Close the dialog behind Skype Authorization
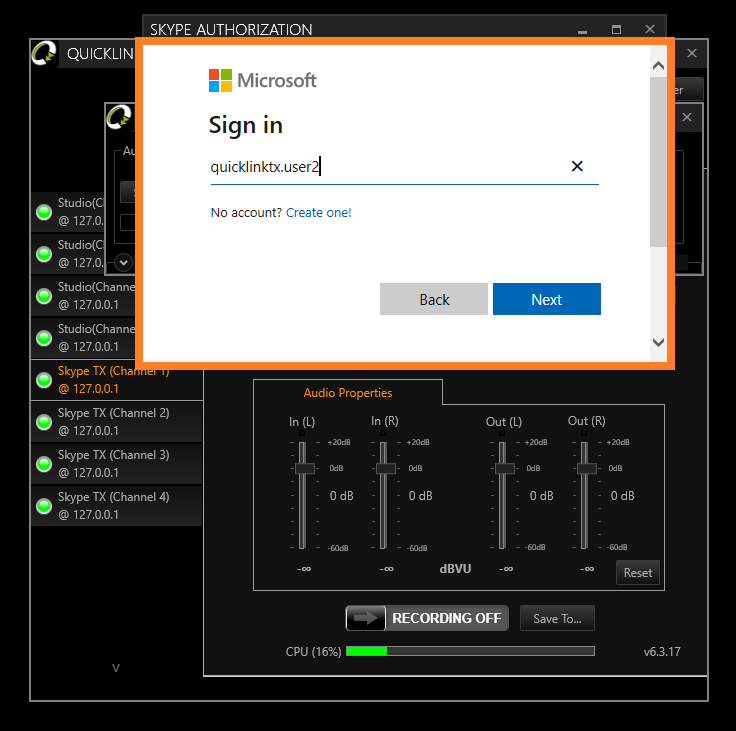736x731 pixels. (x=687, y=117)
